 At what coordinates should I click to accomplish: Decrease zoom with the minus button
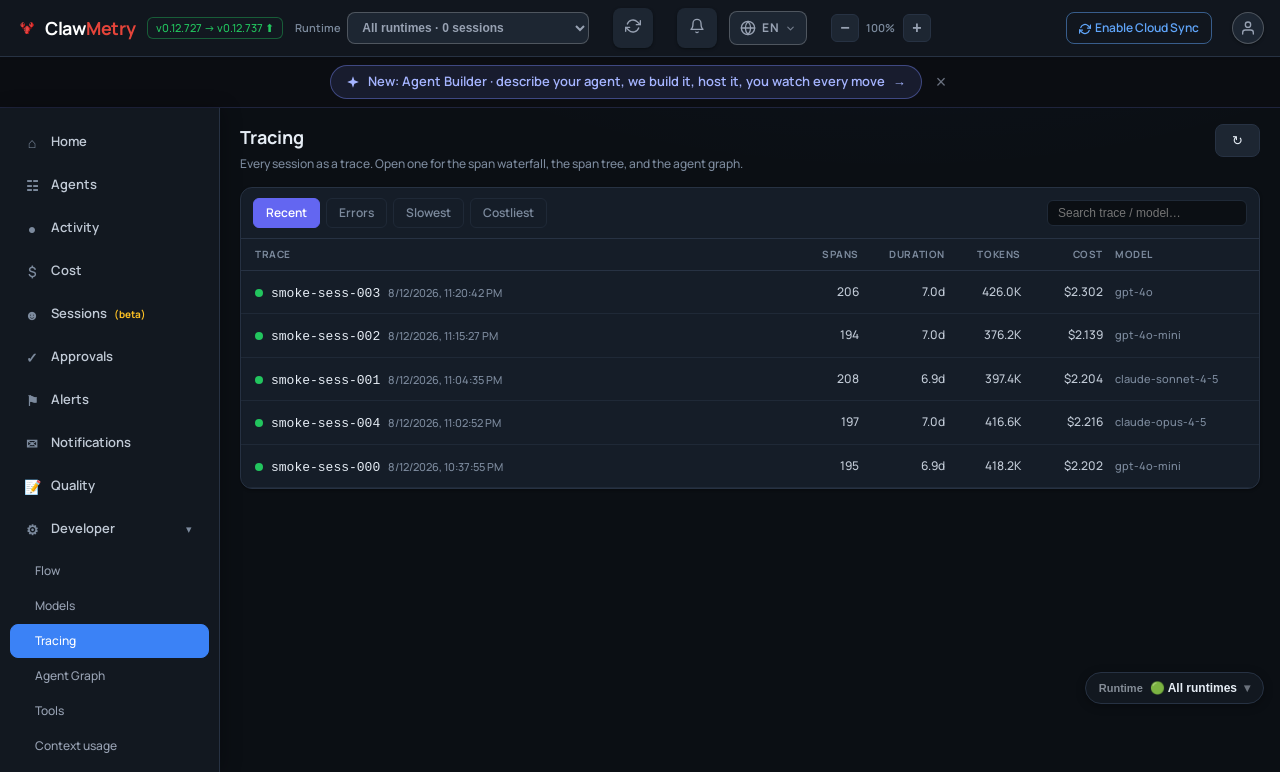coord(845,28)
